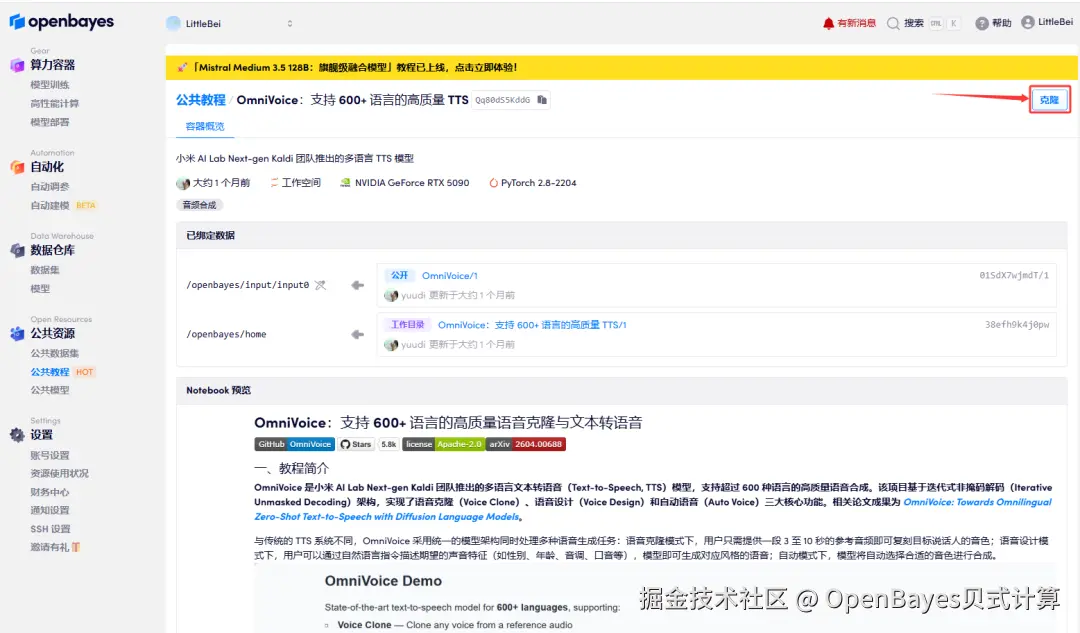Viewport: 1080px width, 633px height.
Task: Open 数据集 in the sidebar
Action: click(45, 270)
